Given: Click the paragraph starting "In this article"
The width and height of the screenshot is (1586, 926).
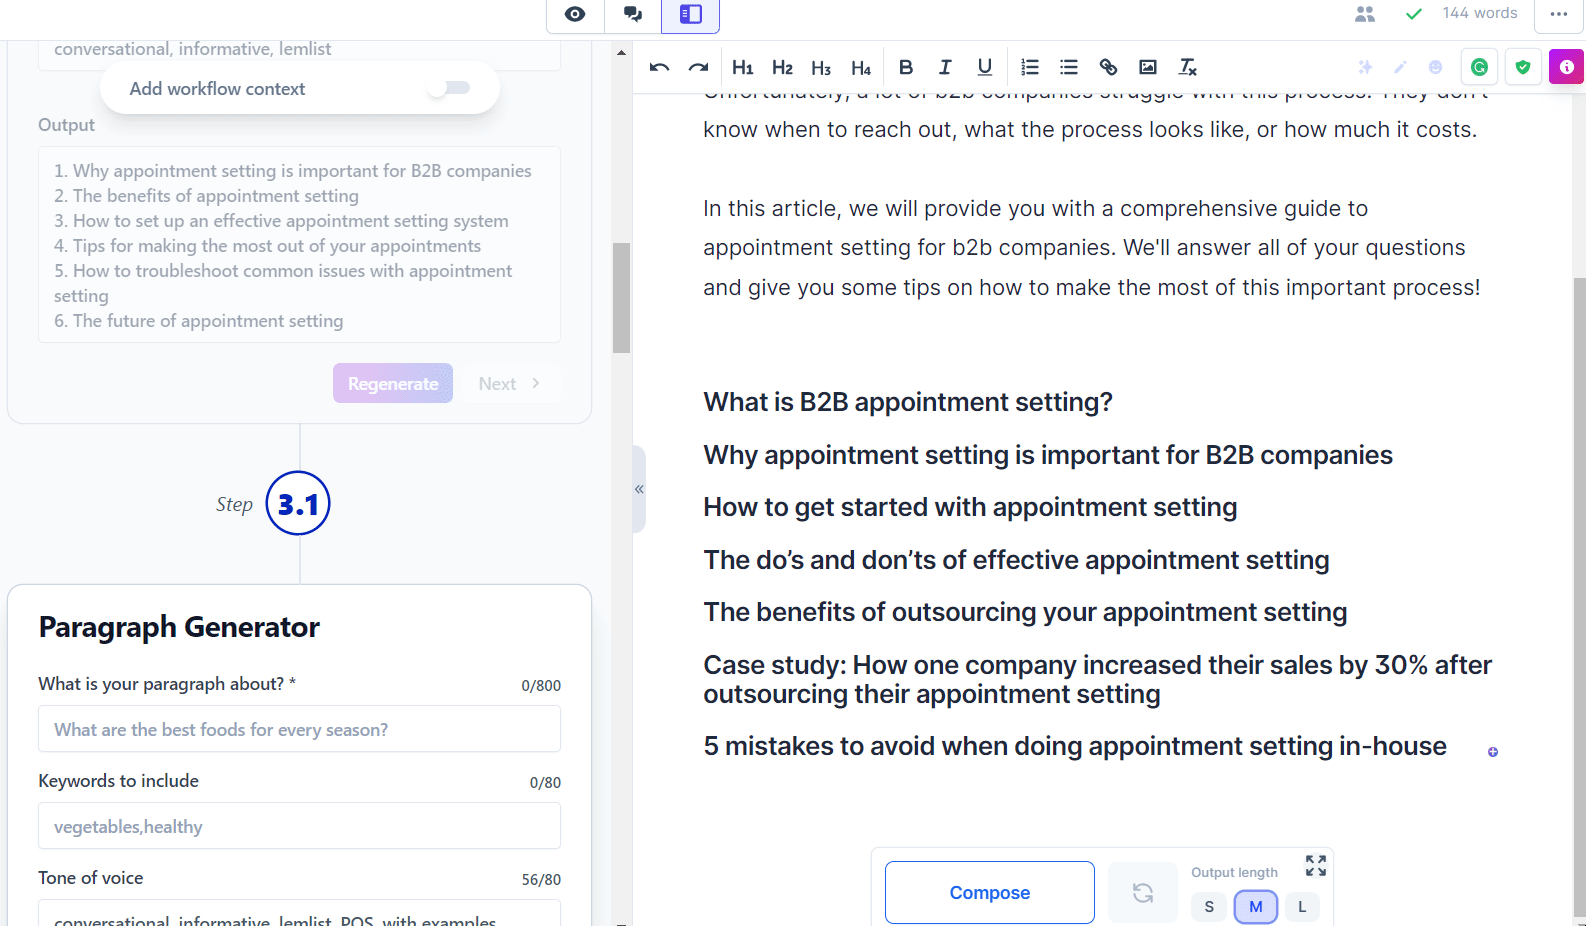Looking at the screenshot, I should [1091, 248].
